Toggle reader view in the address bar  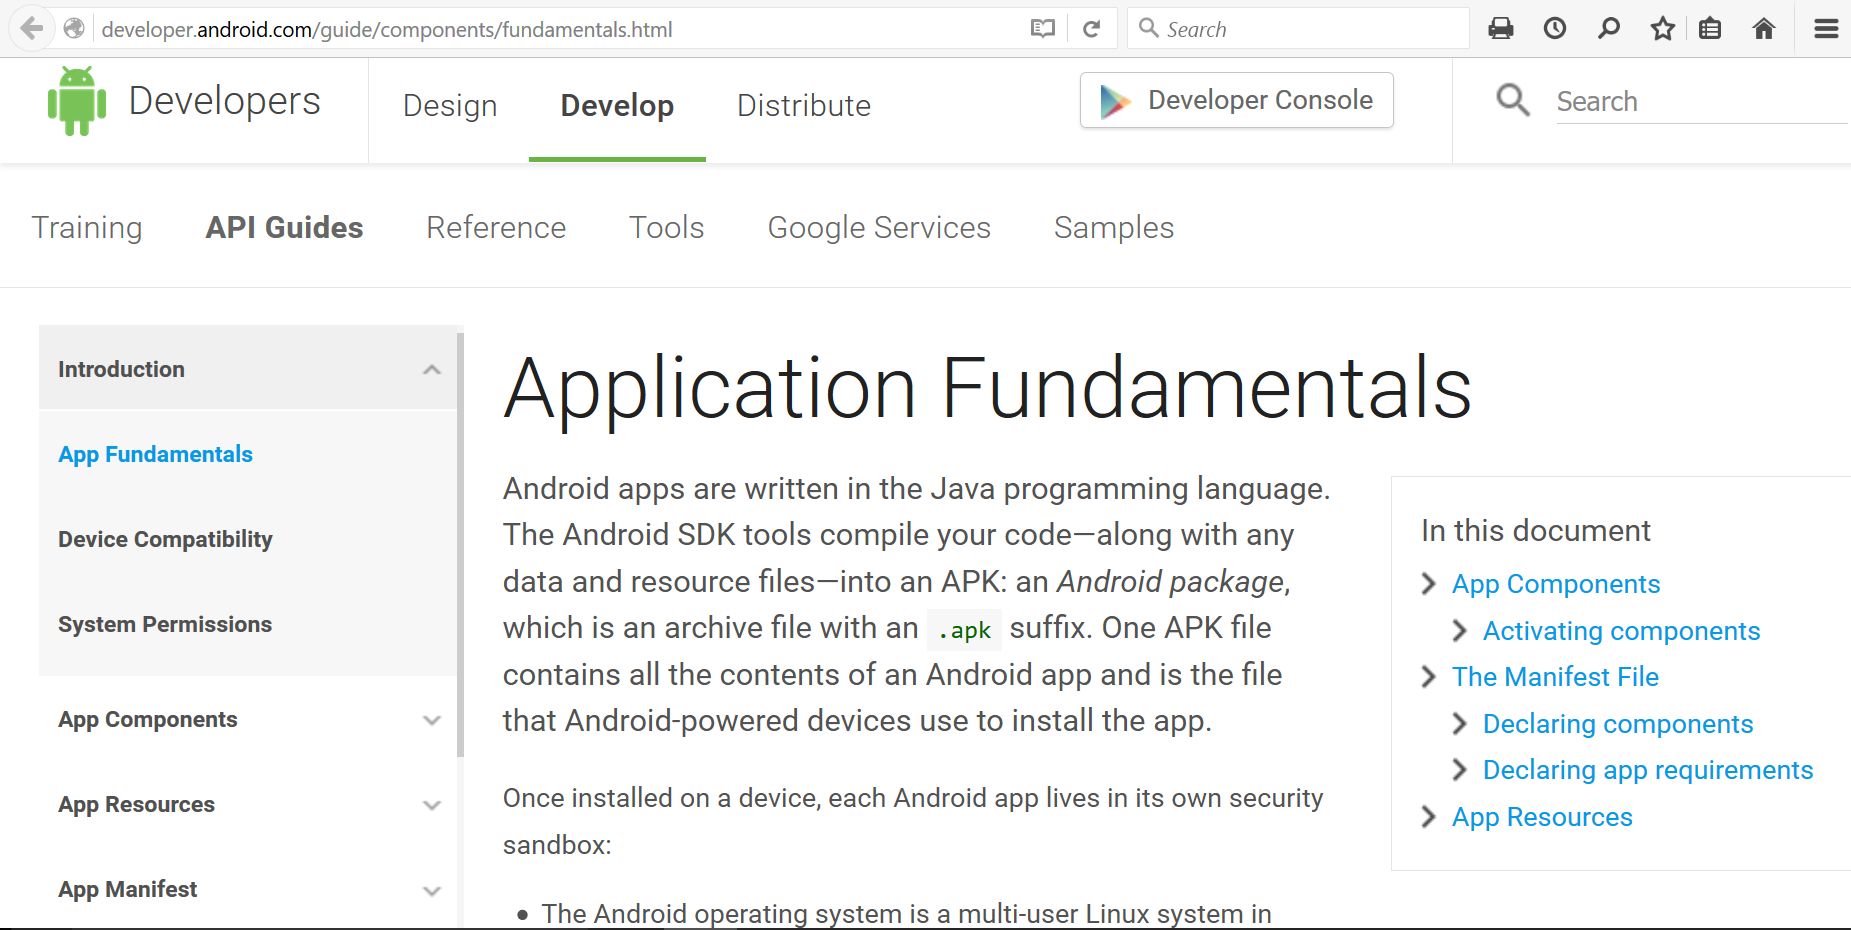[1041, 28]
